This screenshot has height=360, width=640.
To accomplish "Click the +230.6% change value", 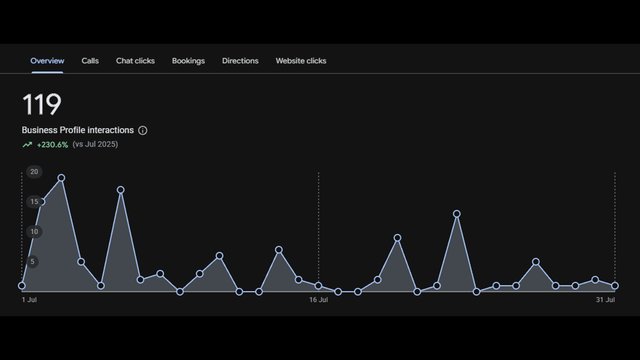I will (52, 144).
